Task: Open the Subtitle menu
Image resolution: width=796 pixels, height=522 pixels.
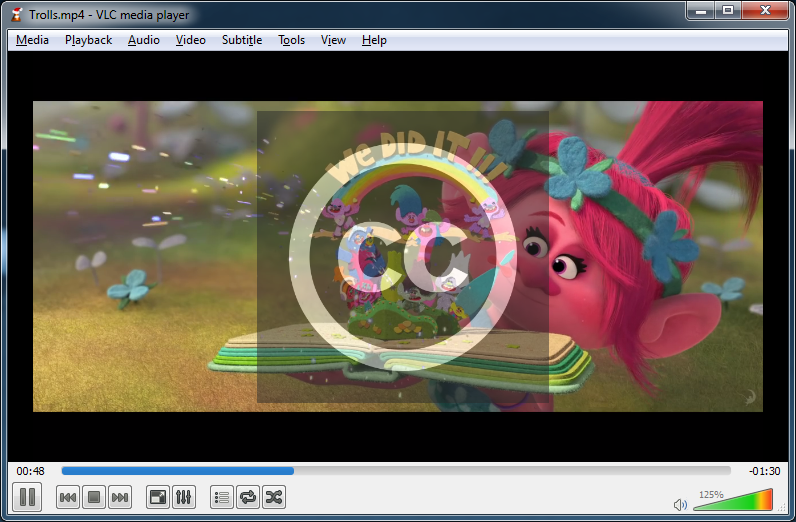Action: coord(242,40)
